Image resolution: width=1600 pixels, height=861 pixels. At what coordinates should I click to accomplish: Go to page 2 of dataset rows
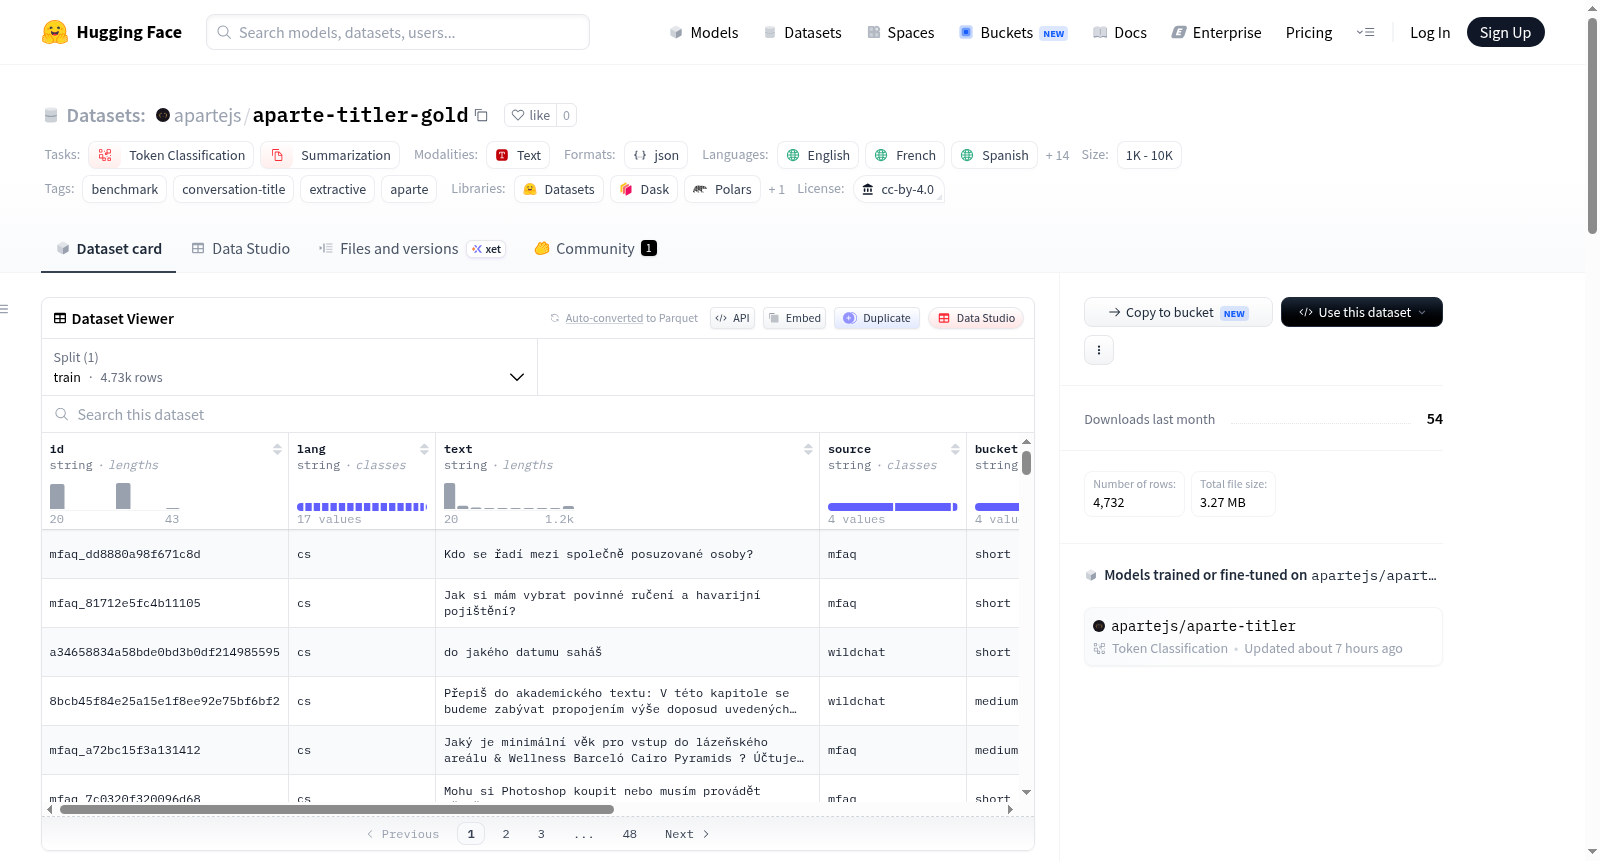pos(506,834)
